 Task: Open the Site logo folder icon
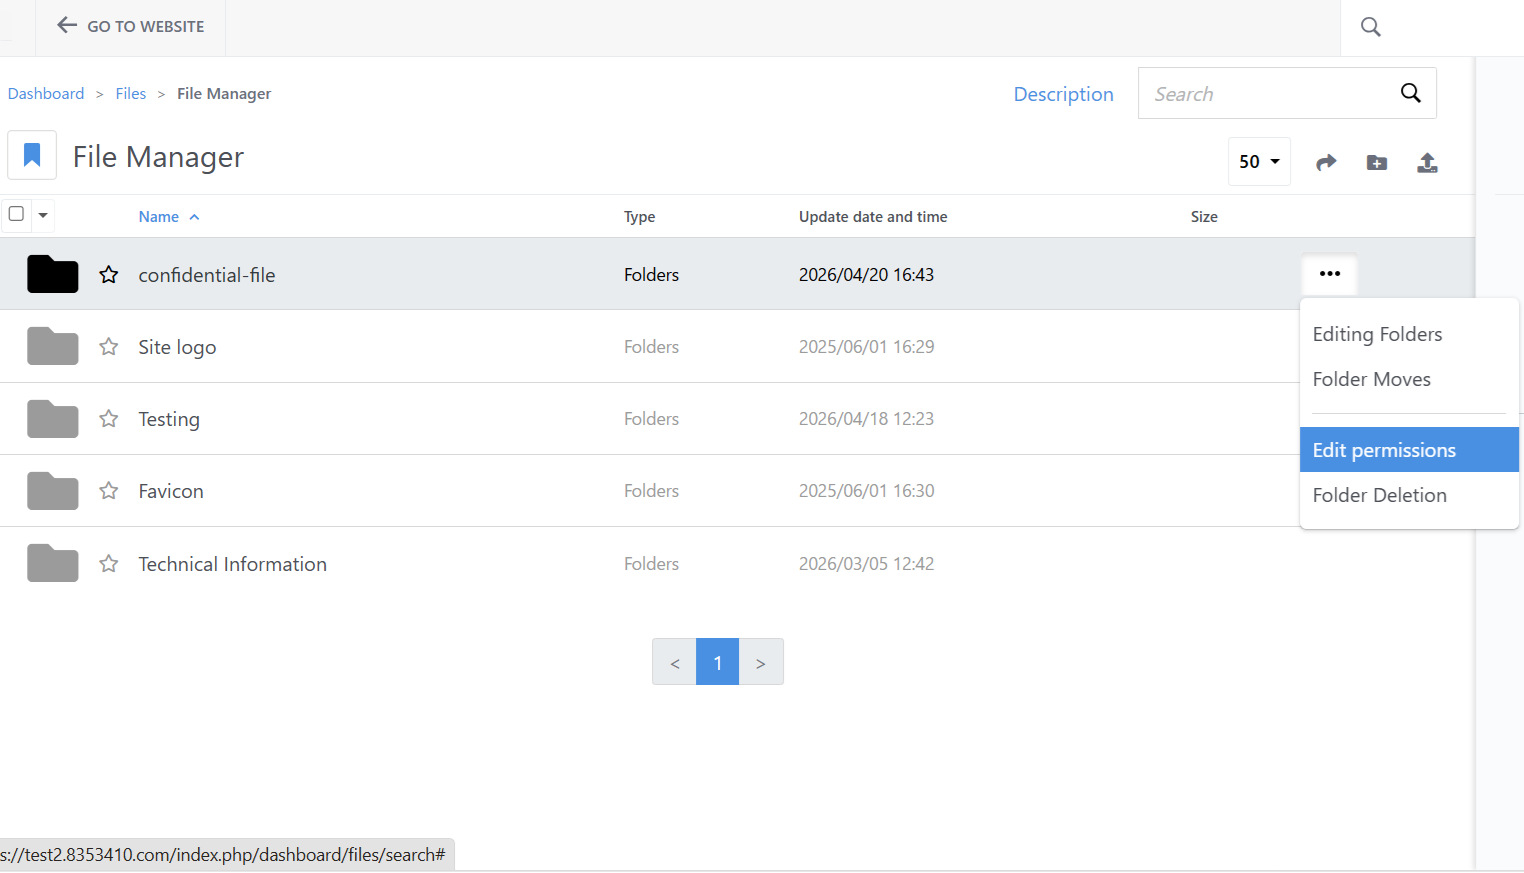[x=53, y=346]
